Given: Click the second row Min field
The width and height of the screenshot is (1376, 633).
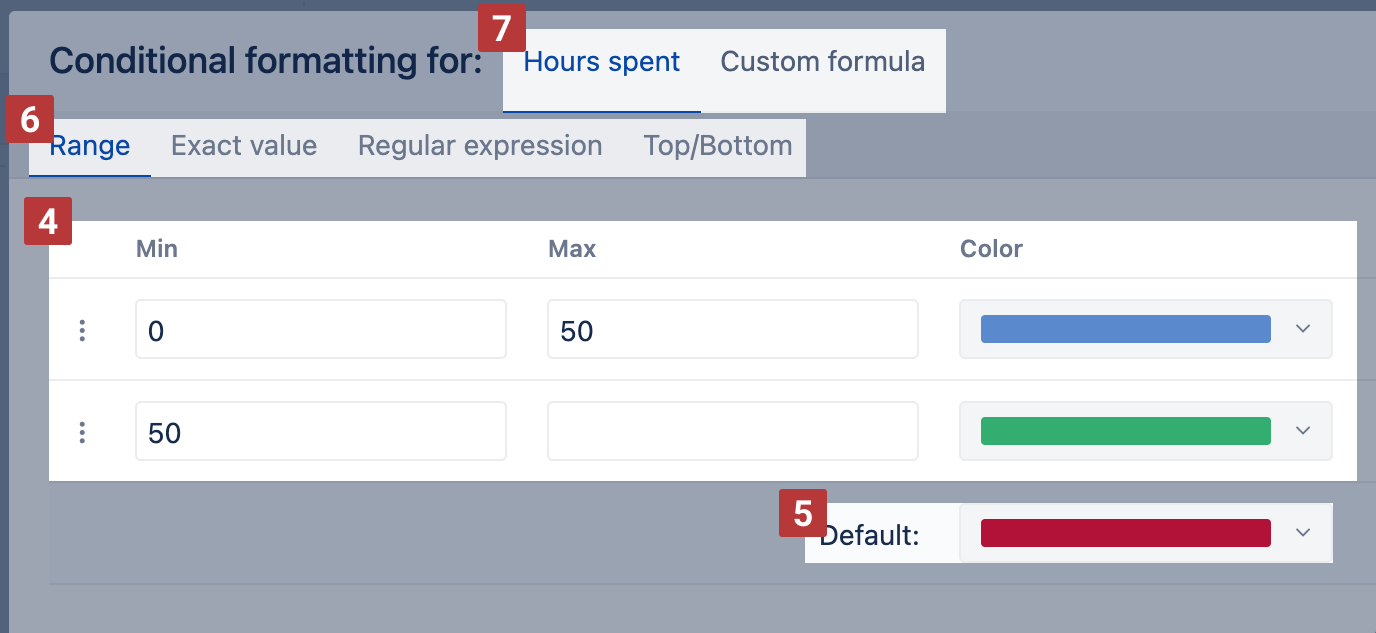Looking at the screenshot, I should point(320,432).
